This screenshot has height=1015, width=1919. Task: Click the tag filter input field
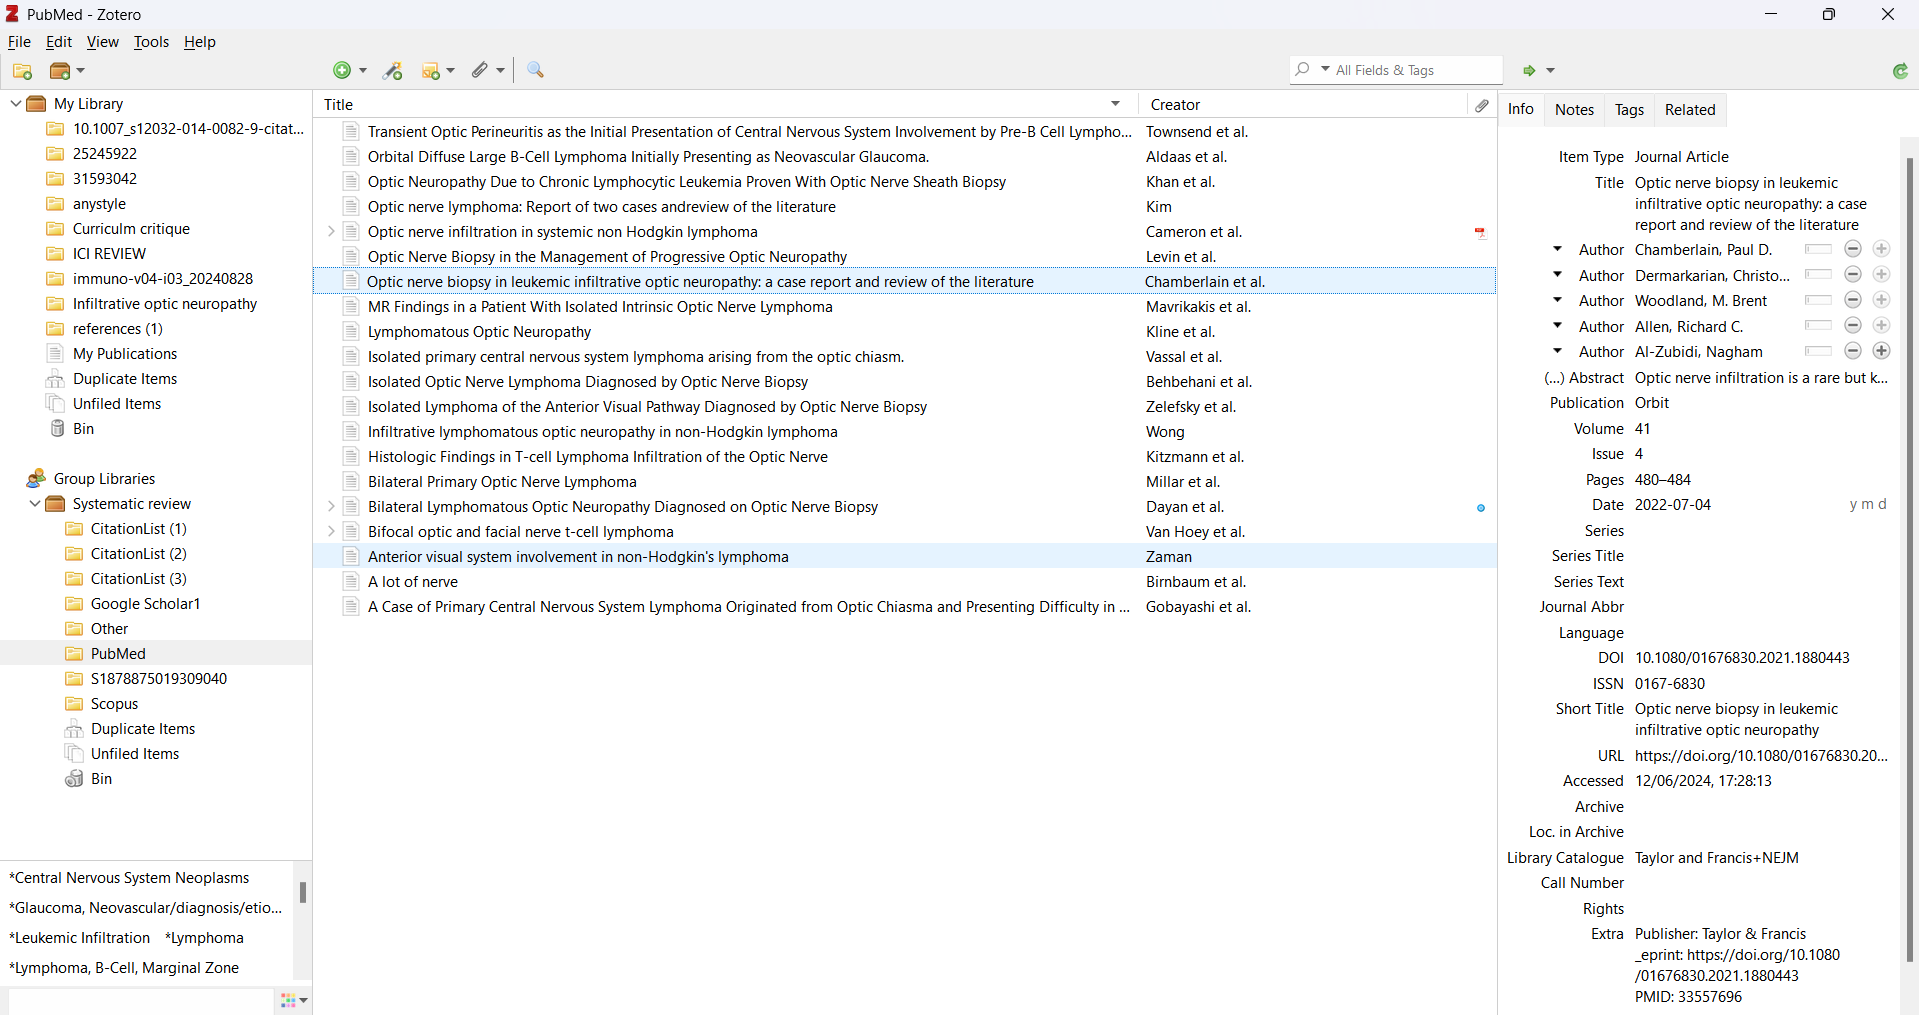pos(140,1001)
